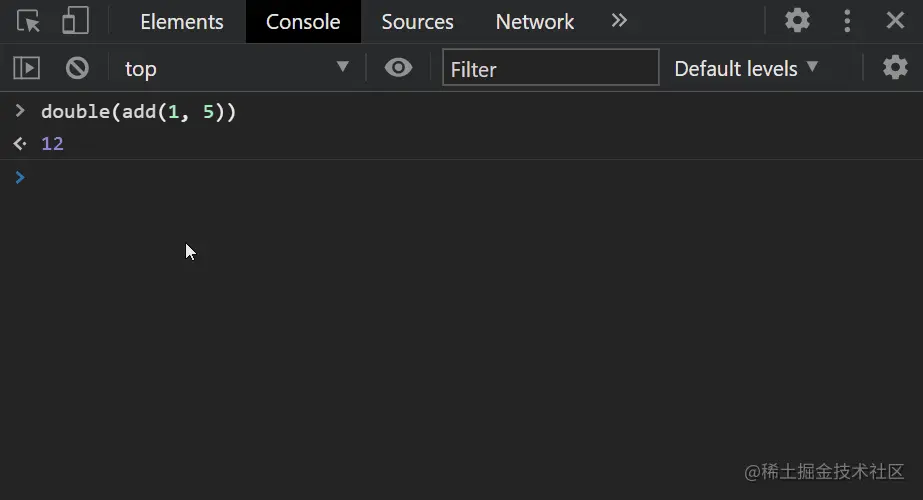Switch to the Elements tab

click(182, 22)
